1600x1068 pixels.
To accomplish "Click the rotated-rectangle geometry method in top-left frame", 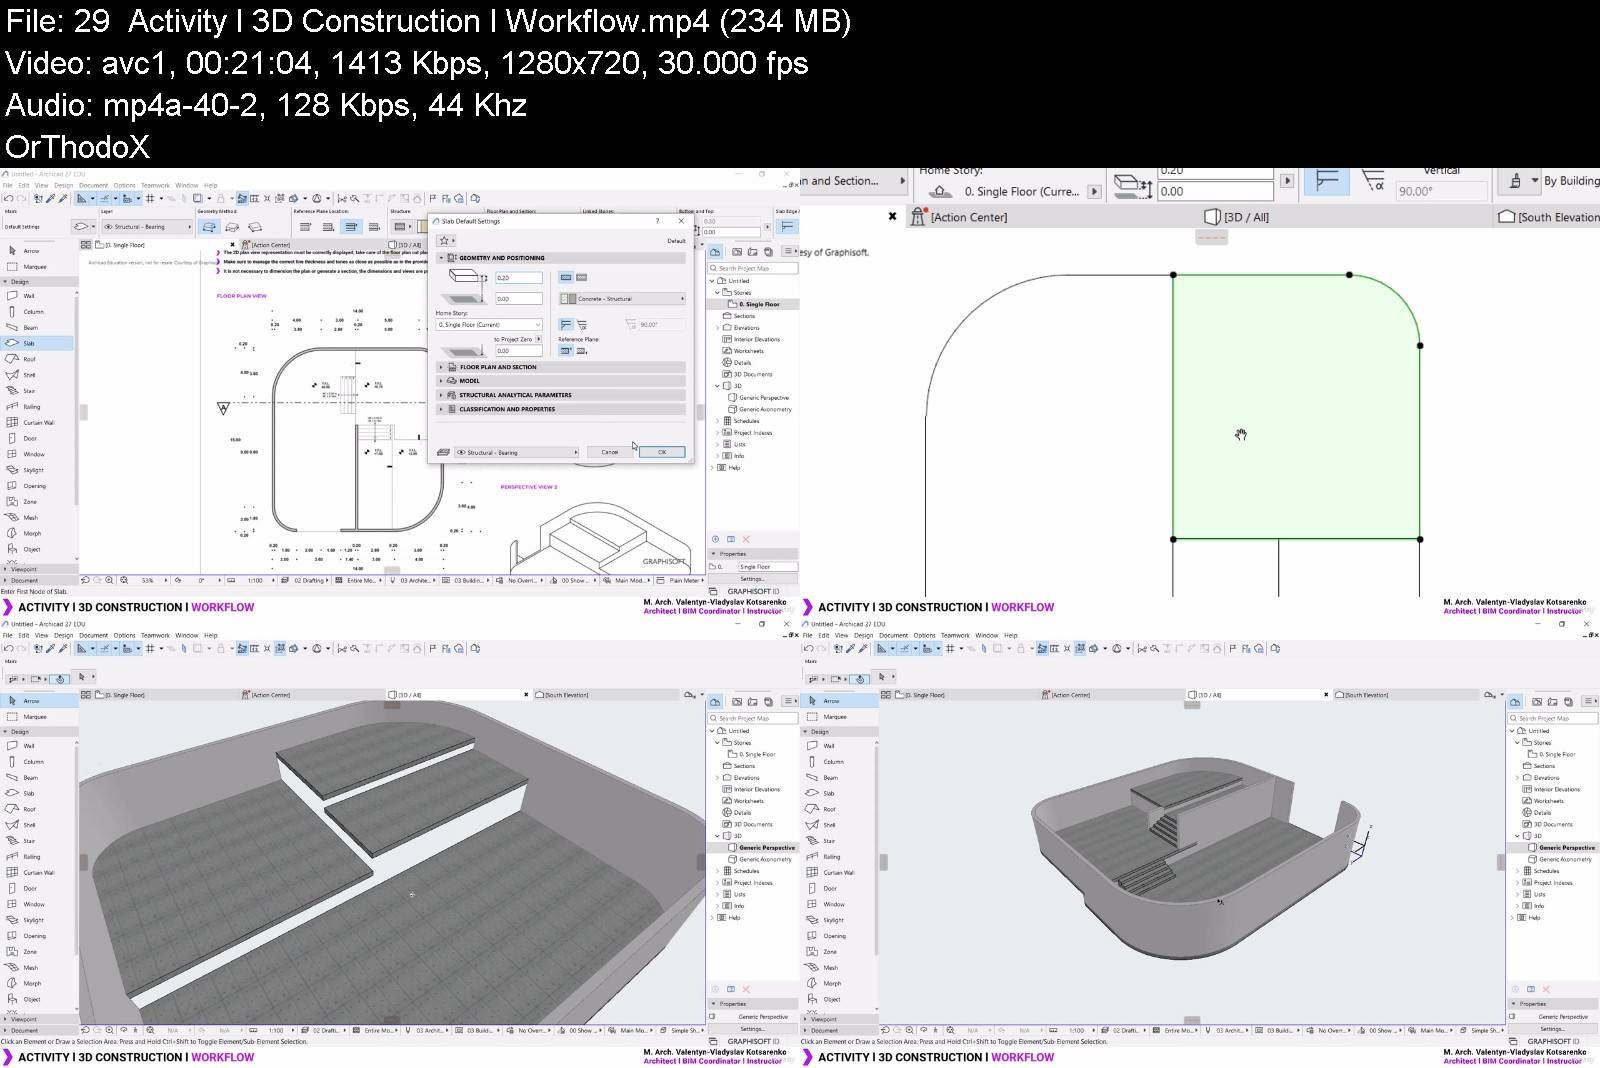I will tap(254, 227).
